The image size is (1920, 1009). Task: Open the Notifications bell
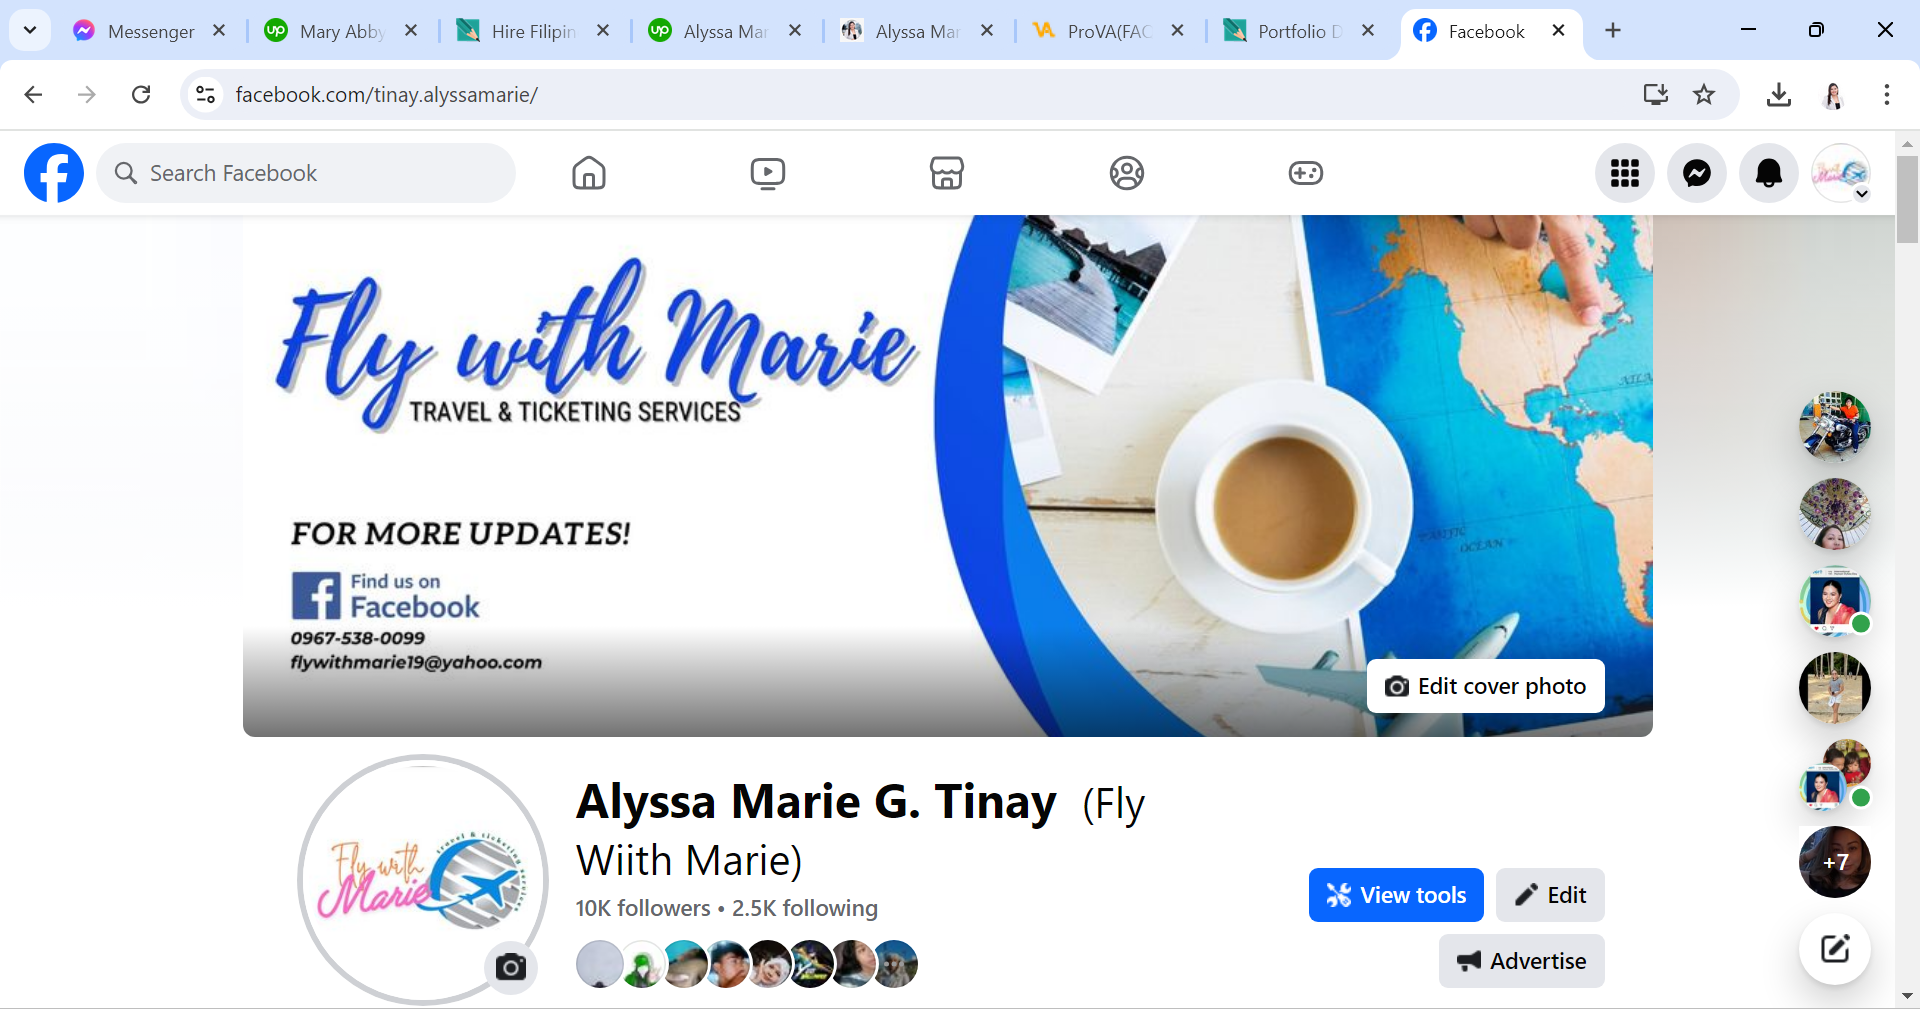[1769, 173]
